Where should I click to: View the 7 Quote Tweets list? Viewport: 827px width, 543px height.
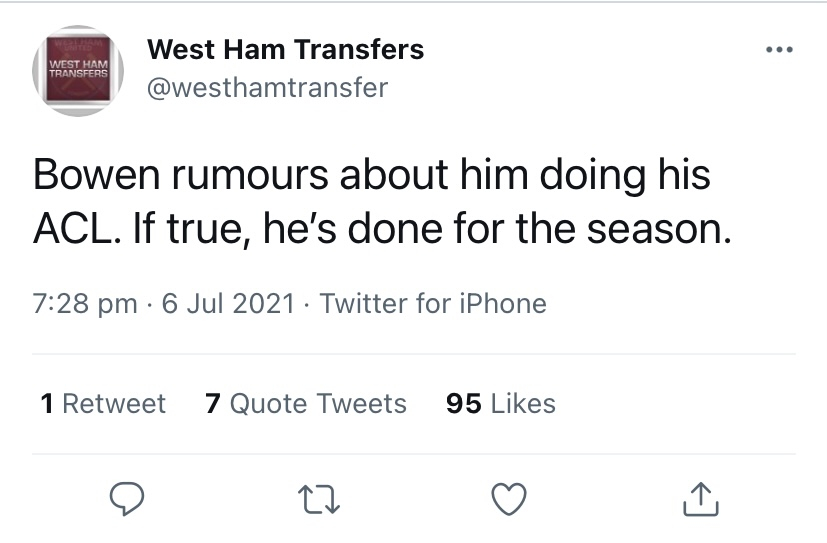pos(305,403)
